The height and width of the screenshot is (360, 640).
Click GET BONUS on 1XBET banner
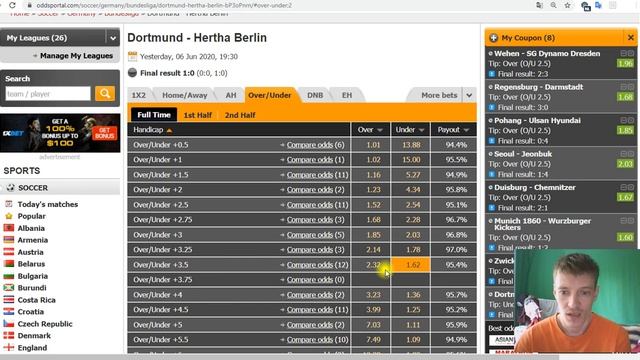104,133
